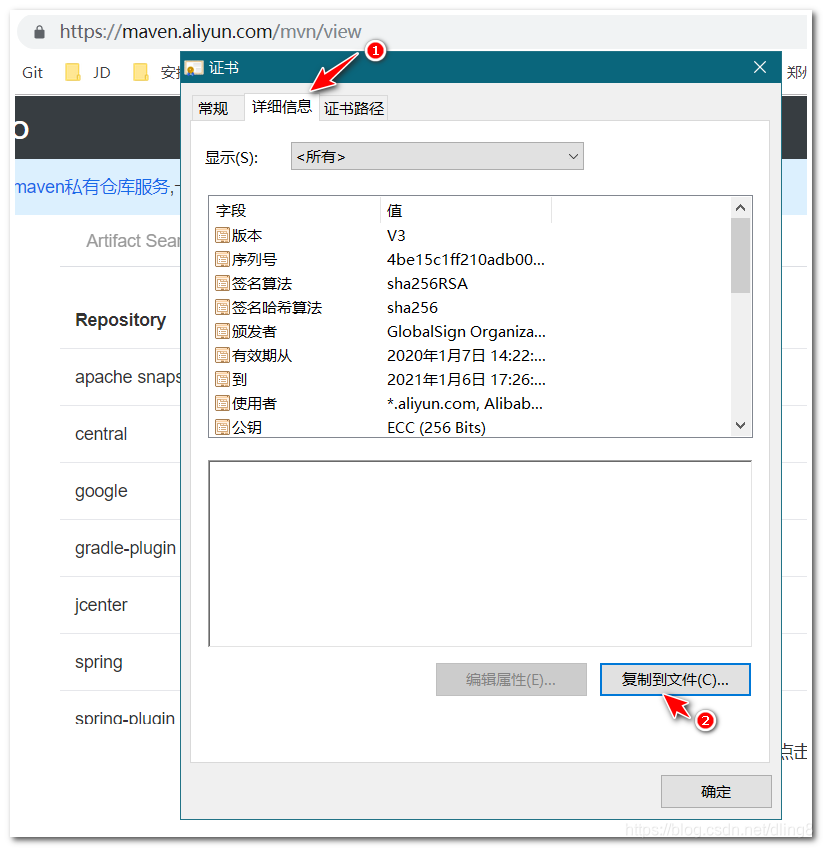Click central repository in the web page
Viewport: 823px width, 848px height.
[101, 434]
